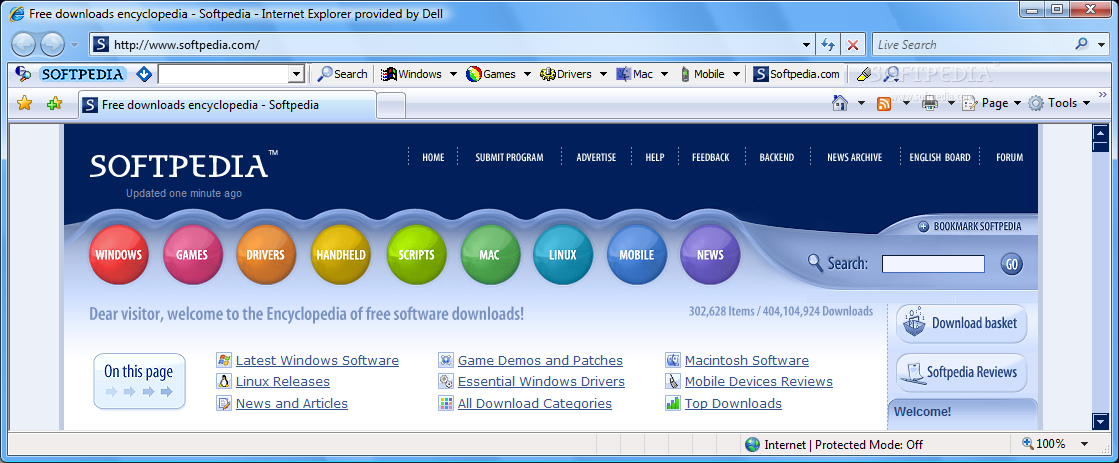Click the yellow HANDHELD ball button
This screenshot has width=1119, height=463.
coord(340,255)
